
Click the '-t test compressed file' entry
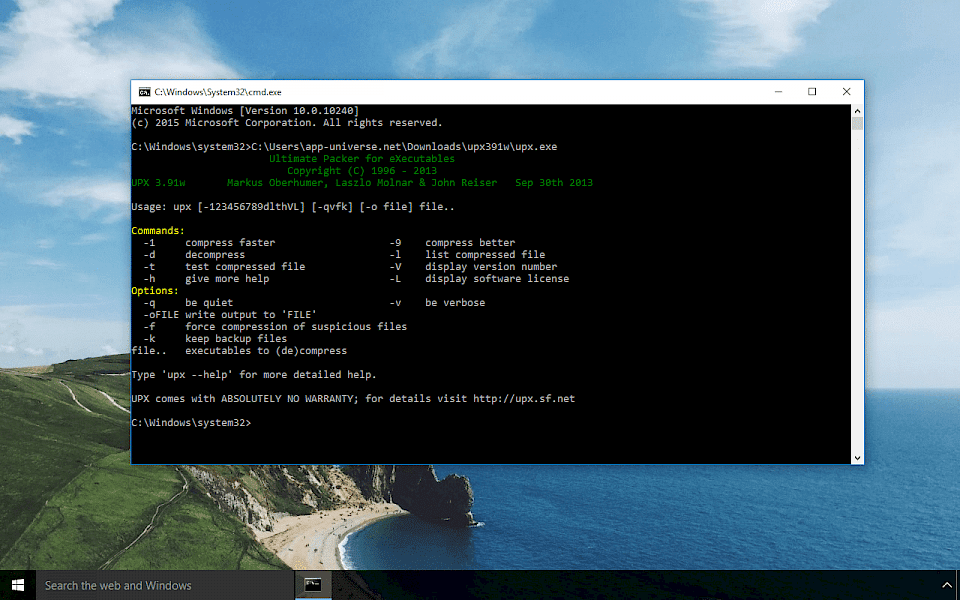point(224,266)
